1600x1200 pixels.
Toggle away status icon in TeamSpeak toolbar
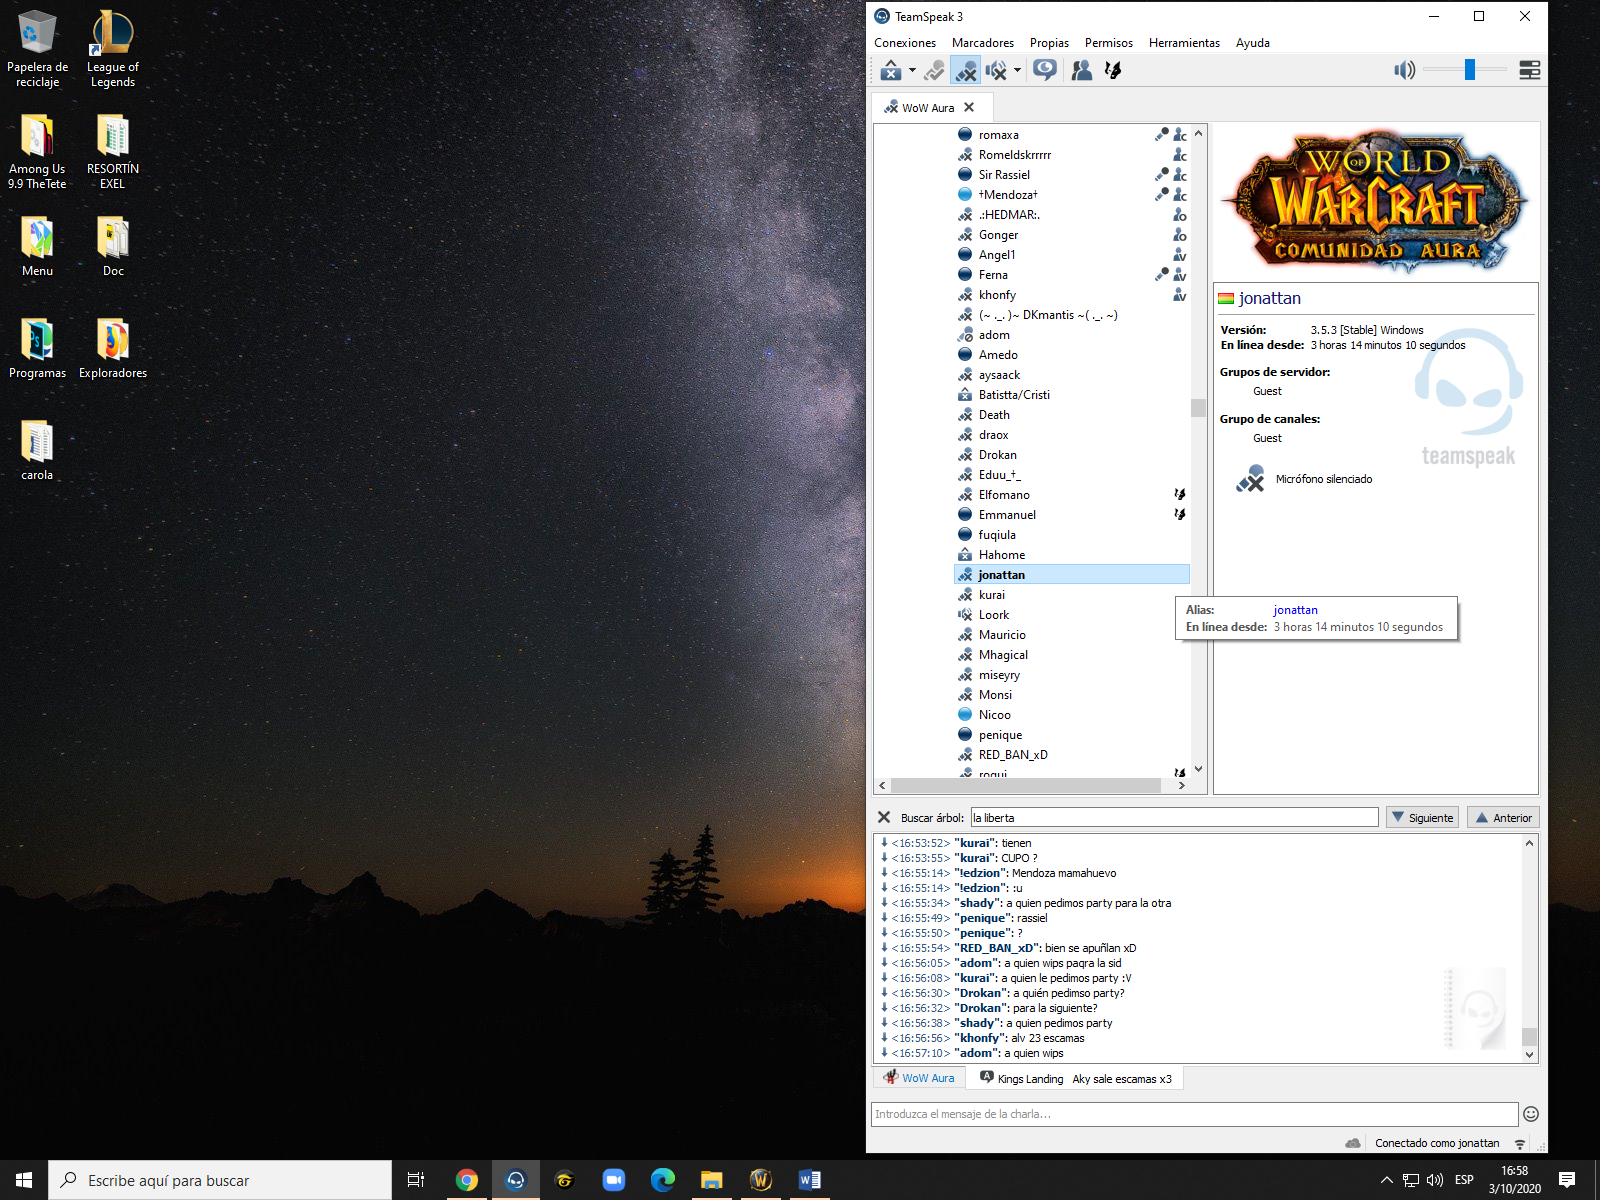click(x=890, y=70)
